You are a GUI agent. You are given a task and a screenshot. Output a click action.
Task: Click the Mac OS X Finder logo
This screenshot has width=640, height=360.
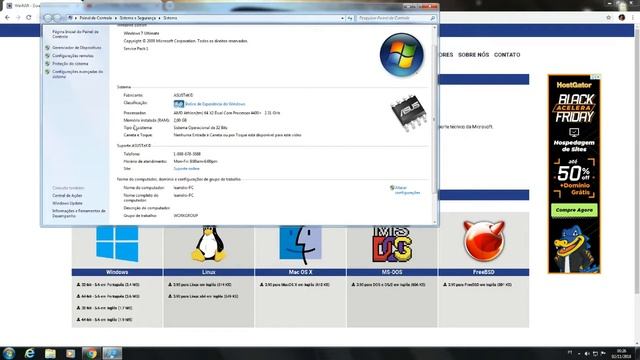tap(300, 244)
